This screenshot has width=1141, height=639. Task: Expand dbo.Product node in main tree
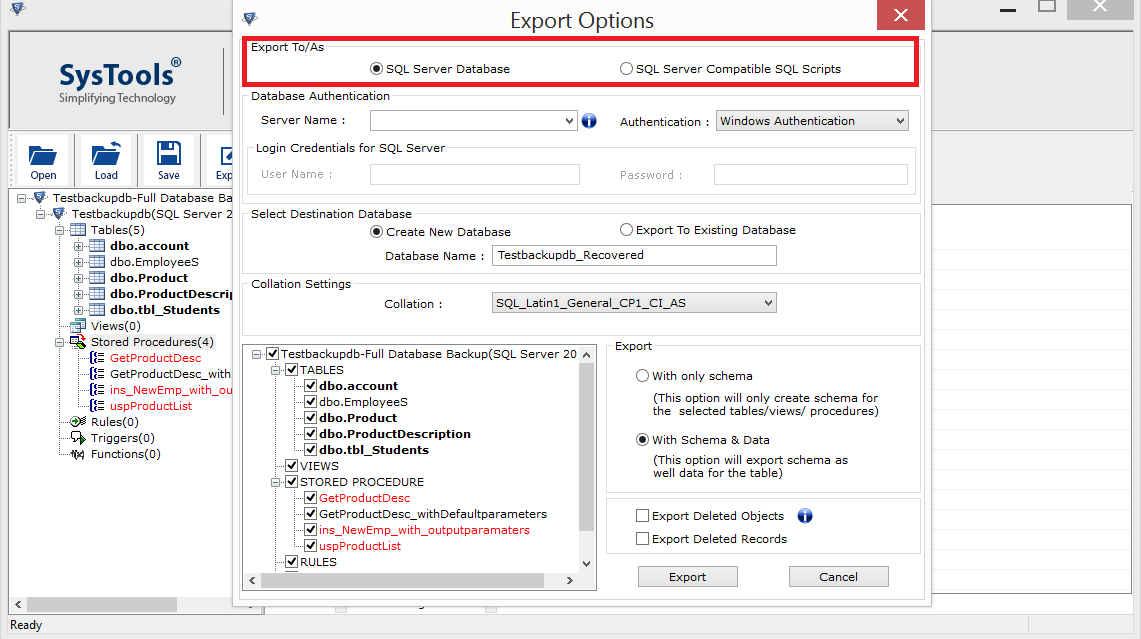[x=78, y=278]
